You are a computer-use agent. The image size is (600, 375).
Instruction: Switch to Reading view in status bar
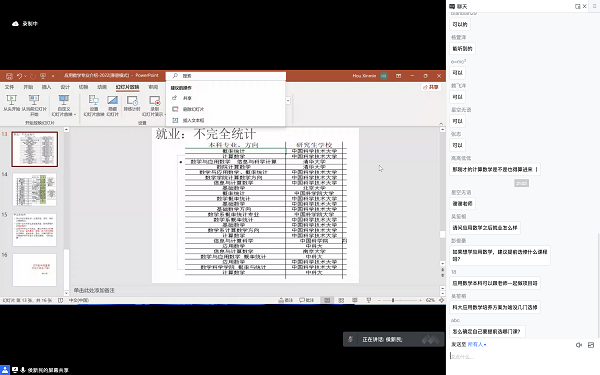point(355,300)
